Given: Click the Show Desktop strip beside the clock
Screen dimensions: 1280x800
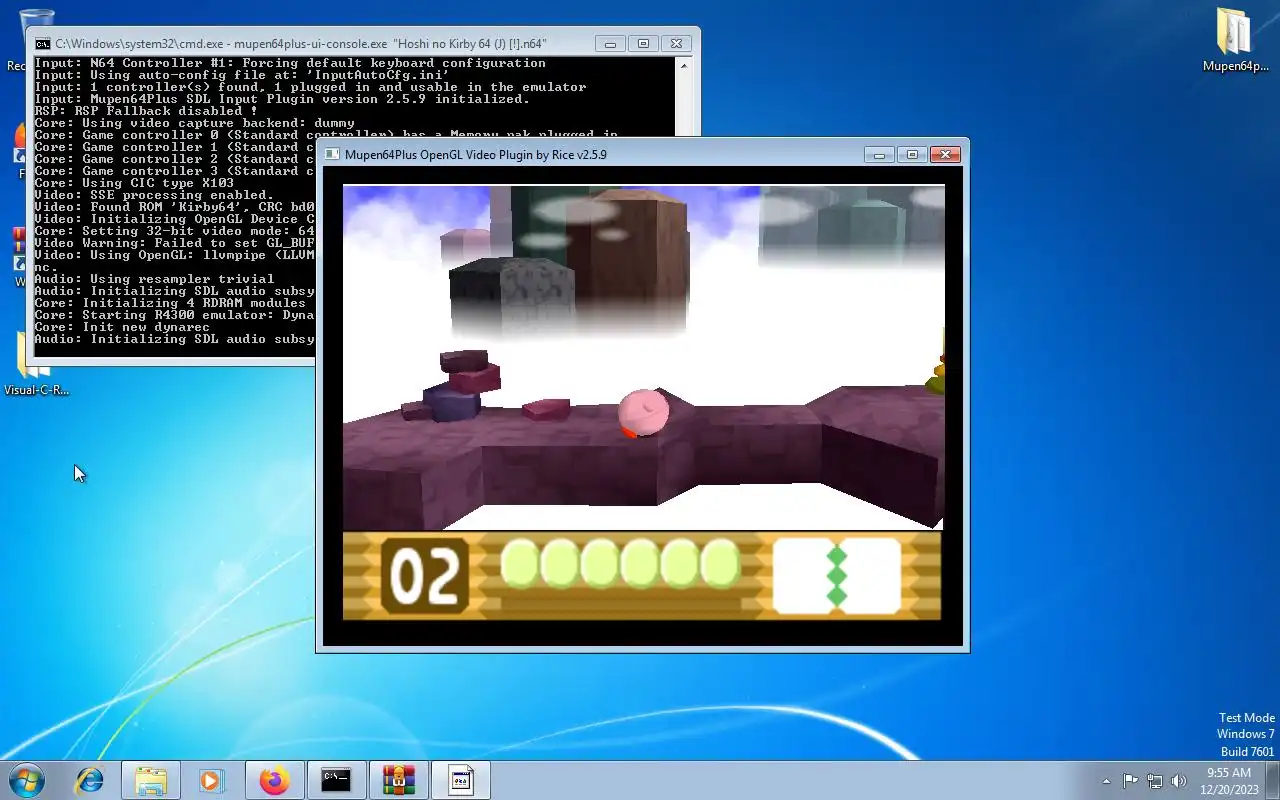Looking at the screenshot, I should click(1272, 781).
